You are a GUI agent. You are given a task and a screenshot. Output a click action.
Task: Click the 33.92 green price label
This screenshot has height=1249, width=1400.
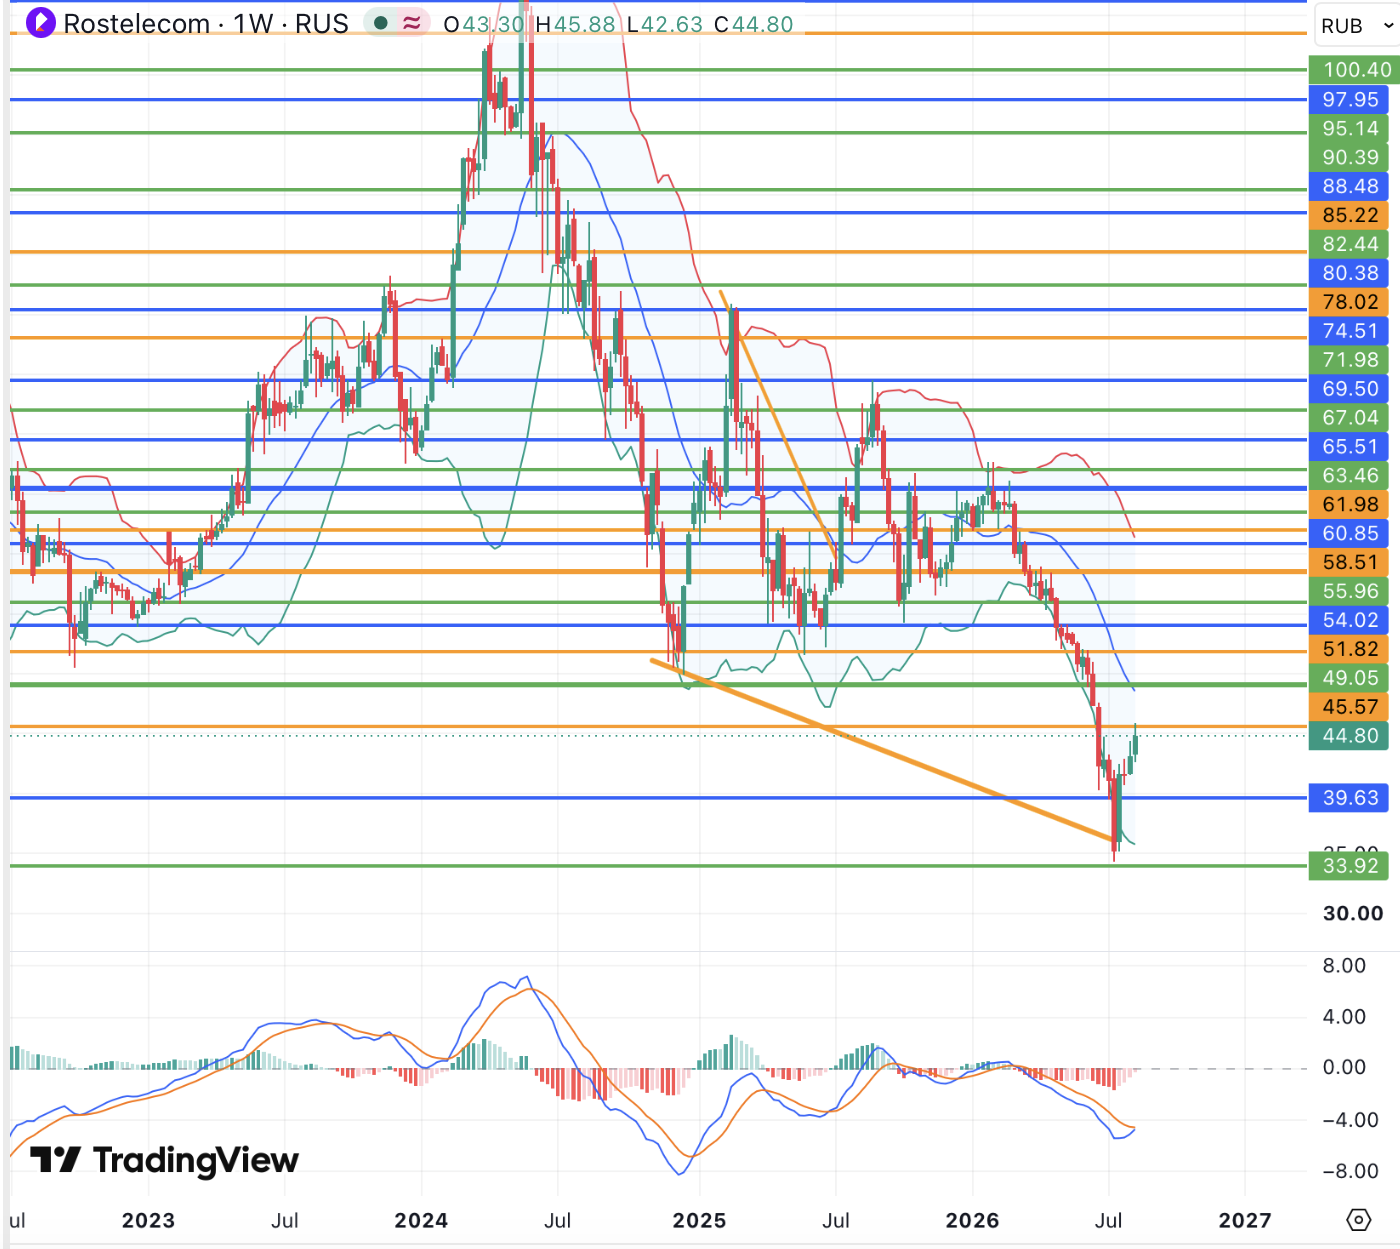[x=1349, y=866]
